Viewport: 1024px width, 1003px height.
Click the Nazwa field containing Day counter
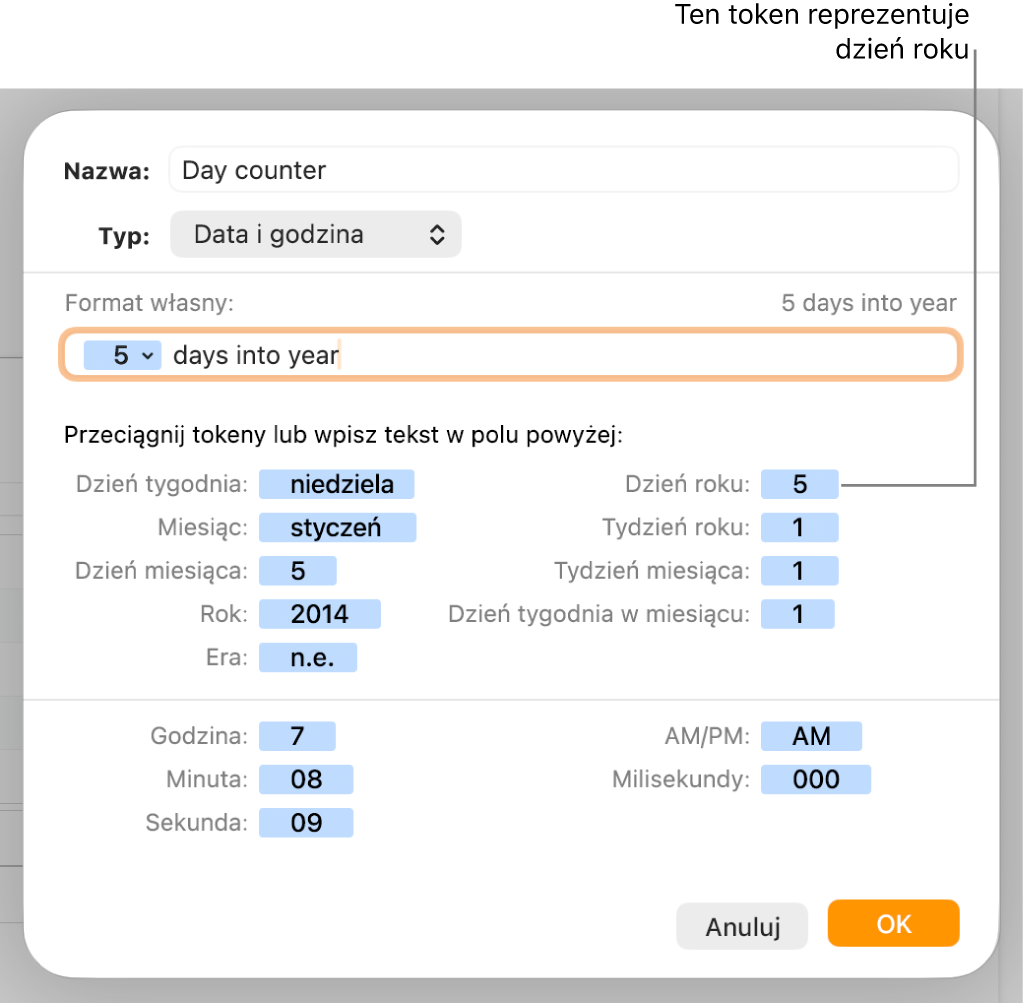pos(564,170)
